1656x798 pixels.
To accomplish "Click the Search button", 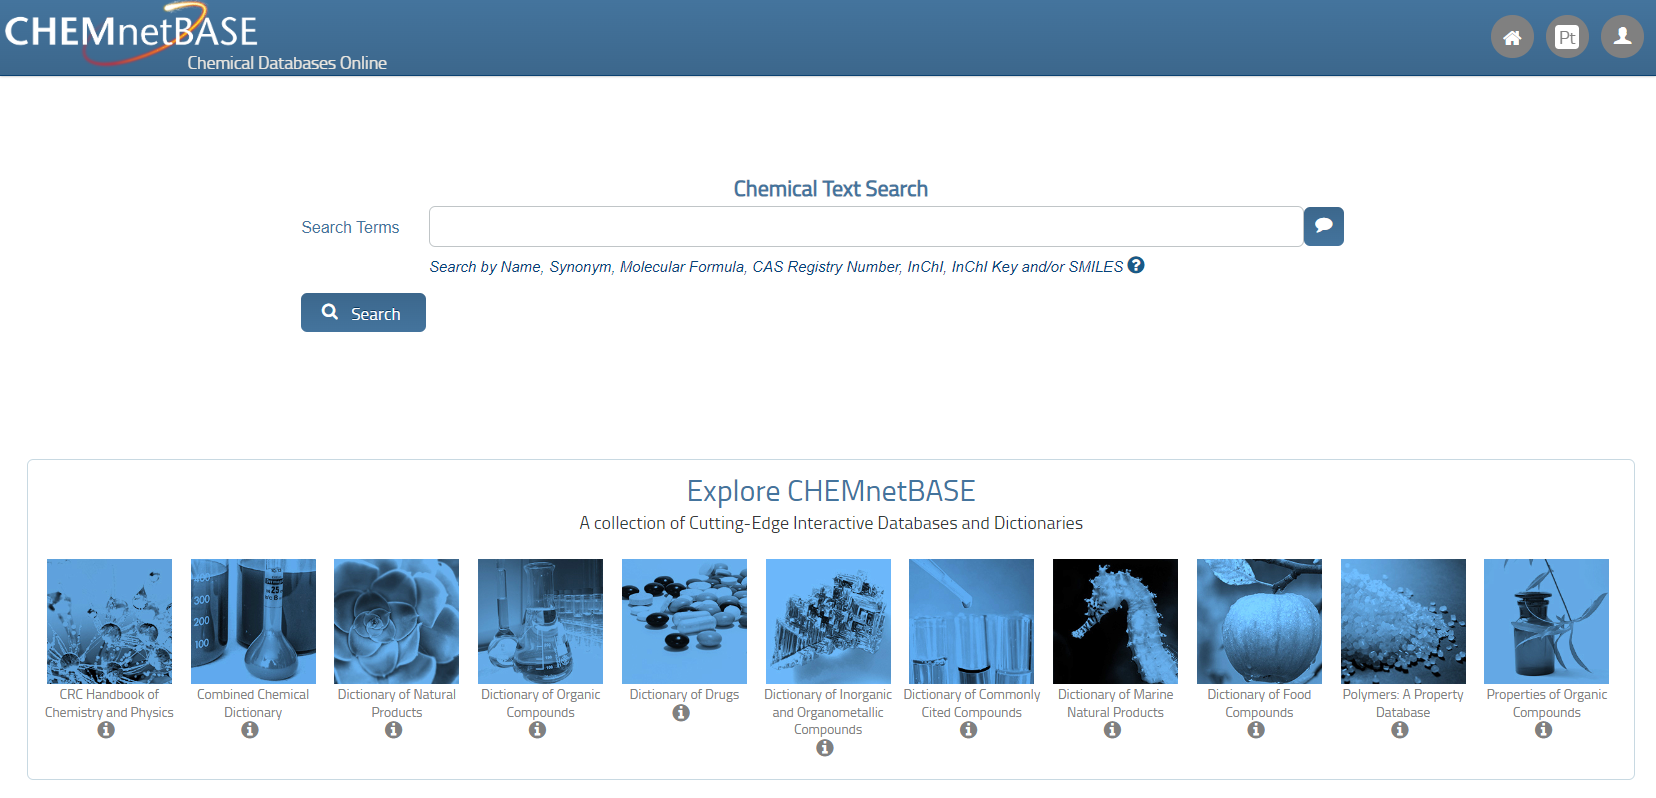I will [363, 313].
